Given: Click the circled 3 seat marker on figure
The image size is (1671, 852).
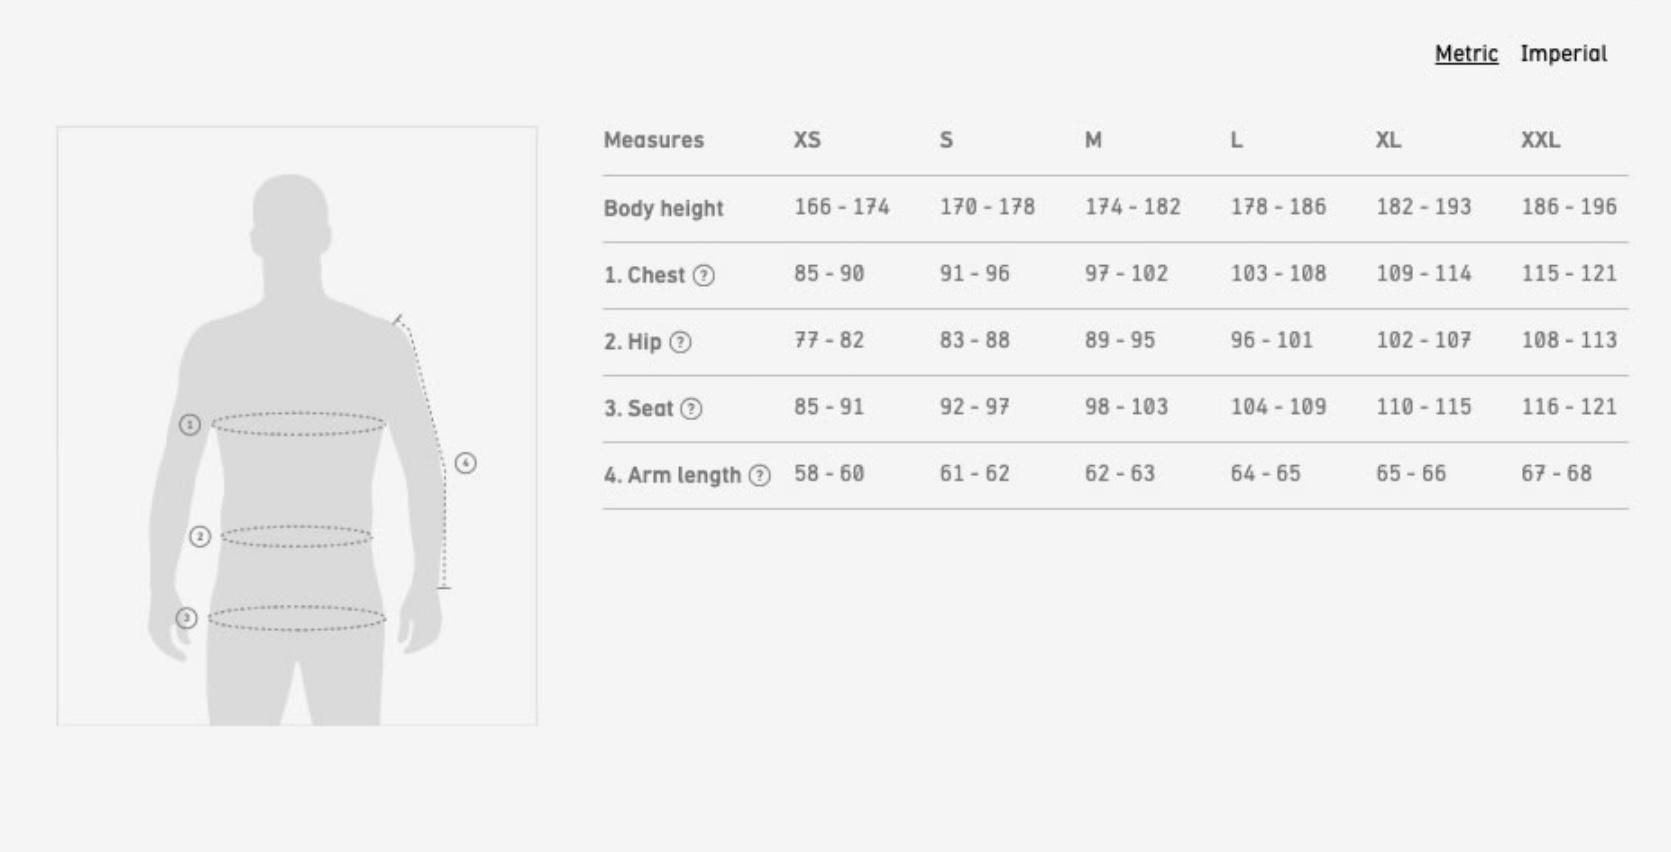Looking at the screenshot, I should tap(186, 618).
